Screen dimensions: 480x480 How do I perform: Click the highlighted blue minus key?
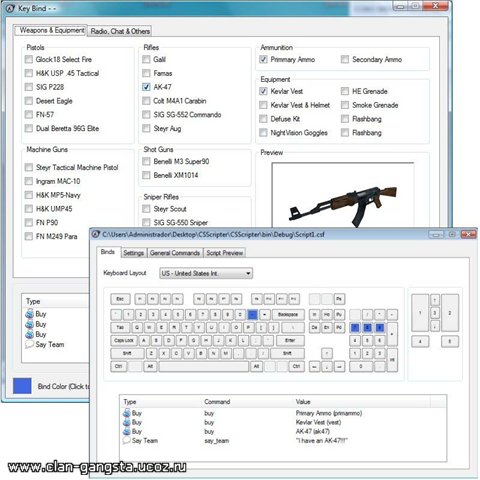coord(252,314)
